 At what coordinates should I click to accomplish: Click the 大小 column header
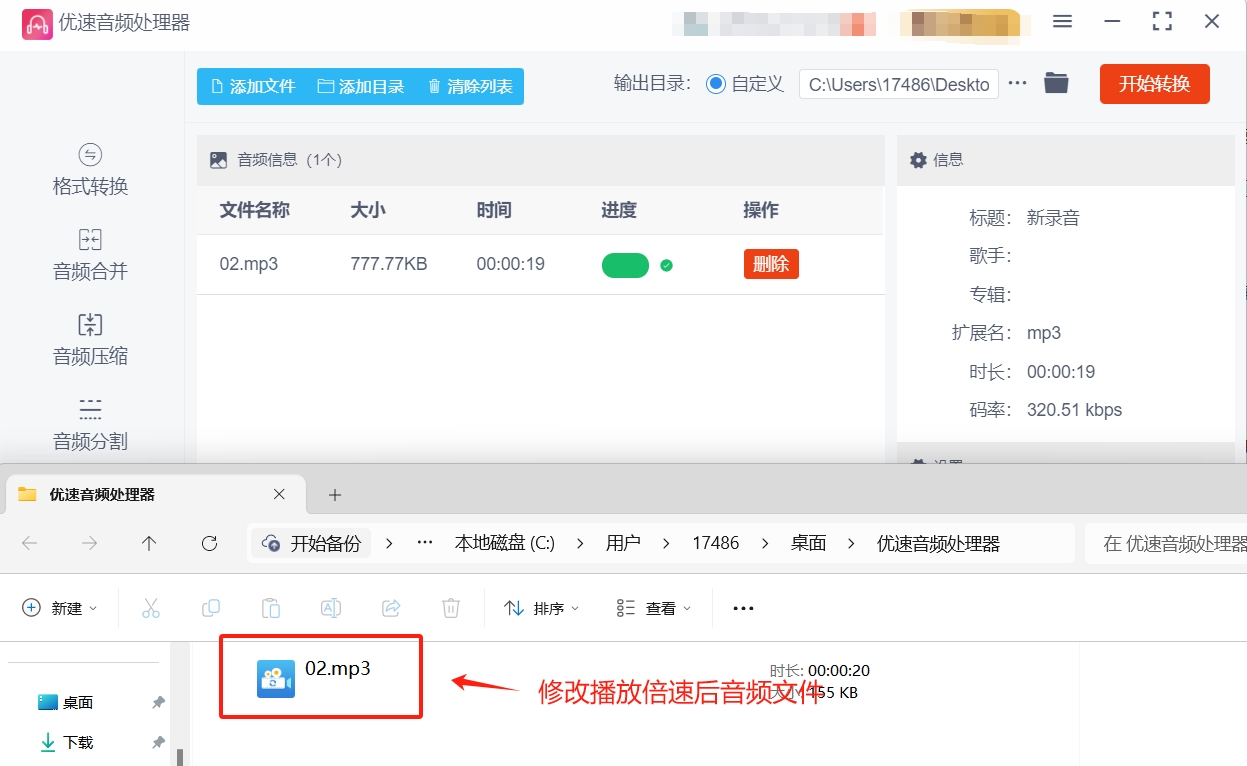point(368,210)
